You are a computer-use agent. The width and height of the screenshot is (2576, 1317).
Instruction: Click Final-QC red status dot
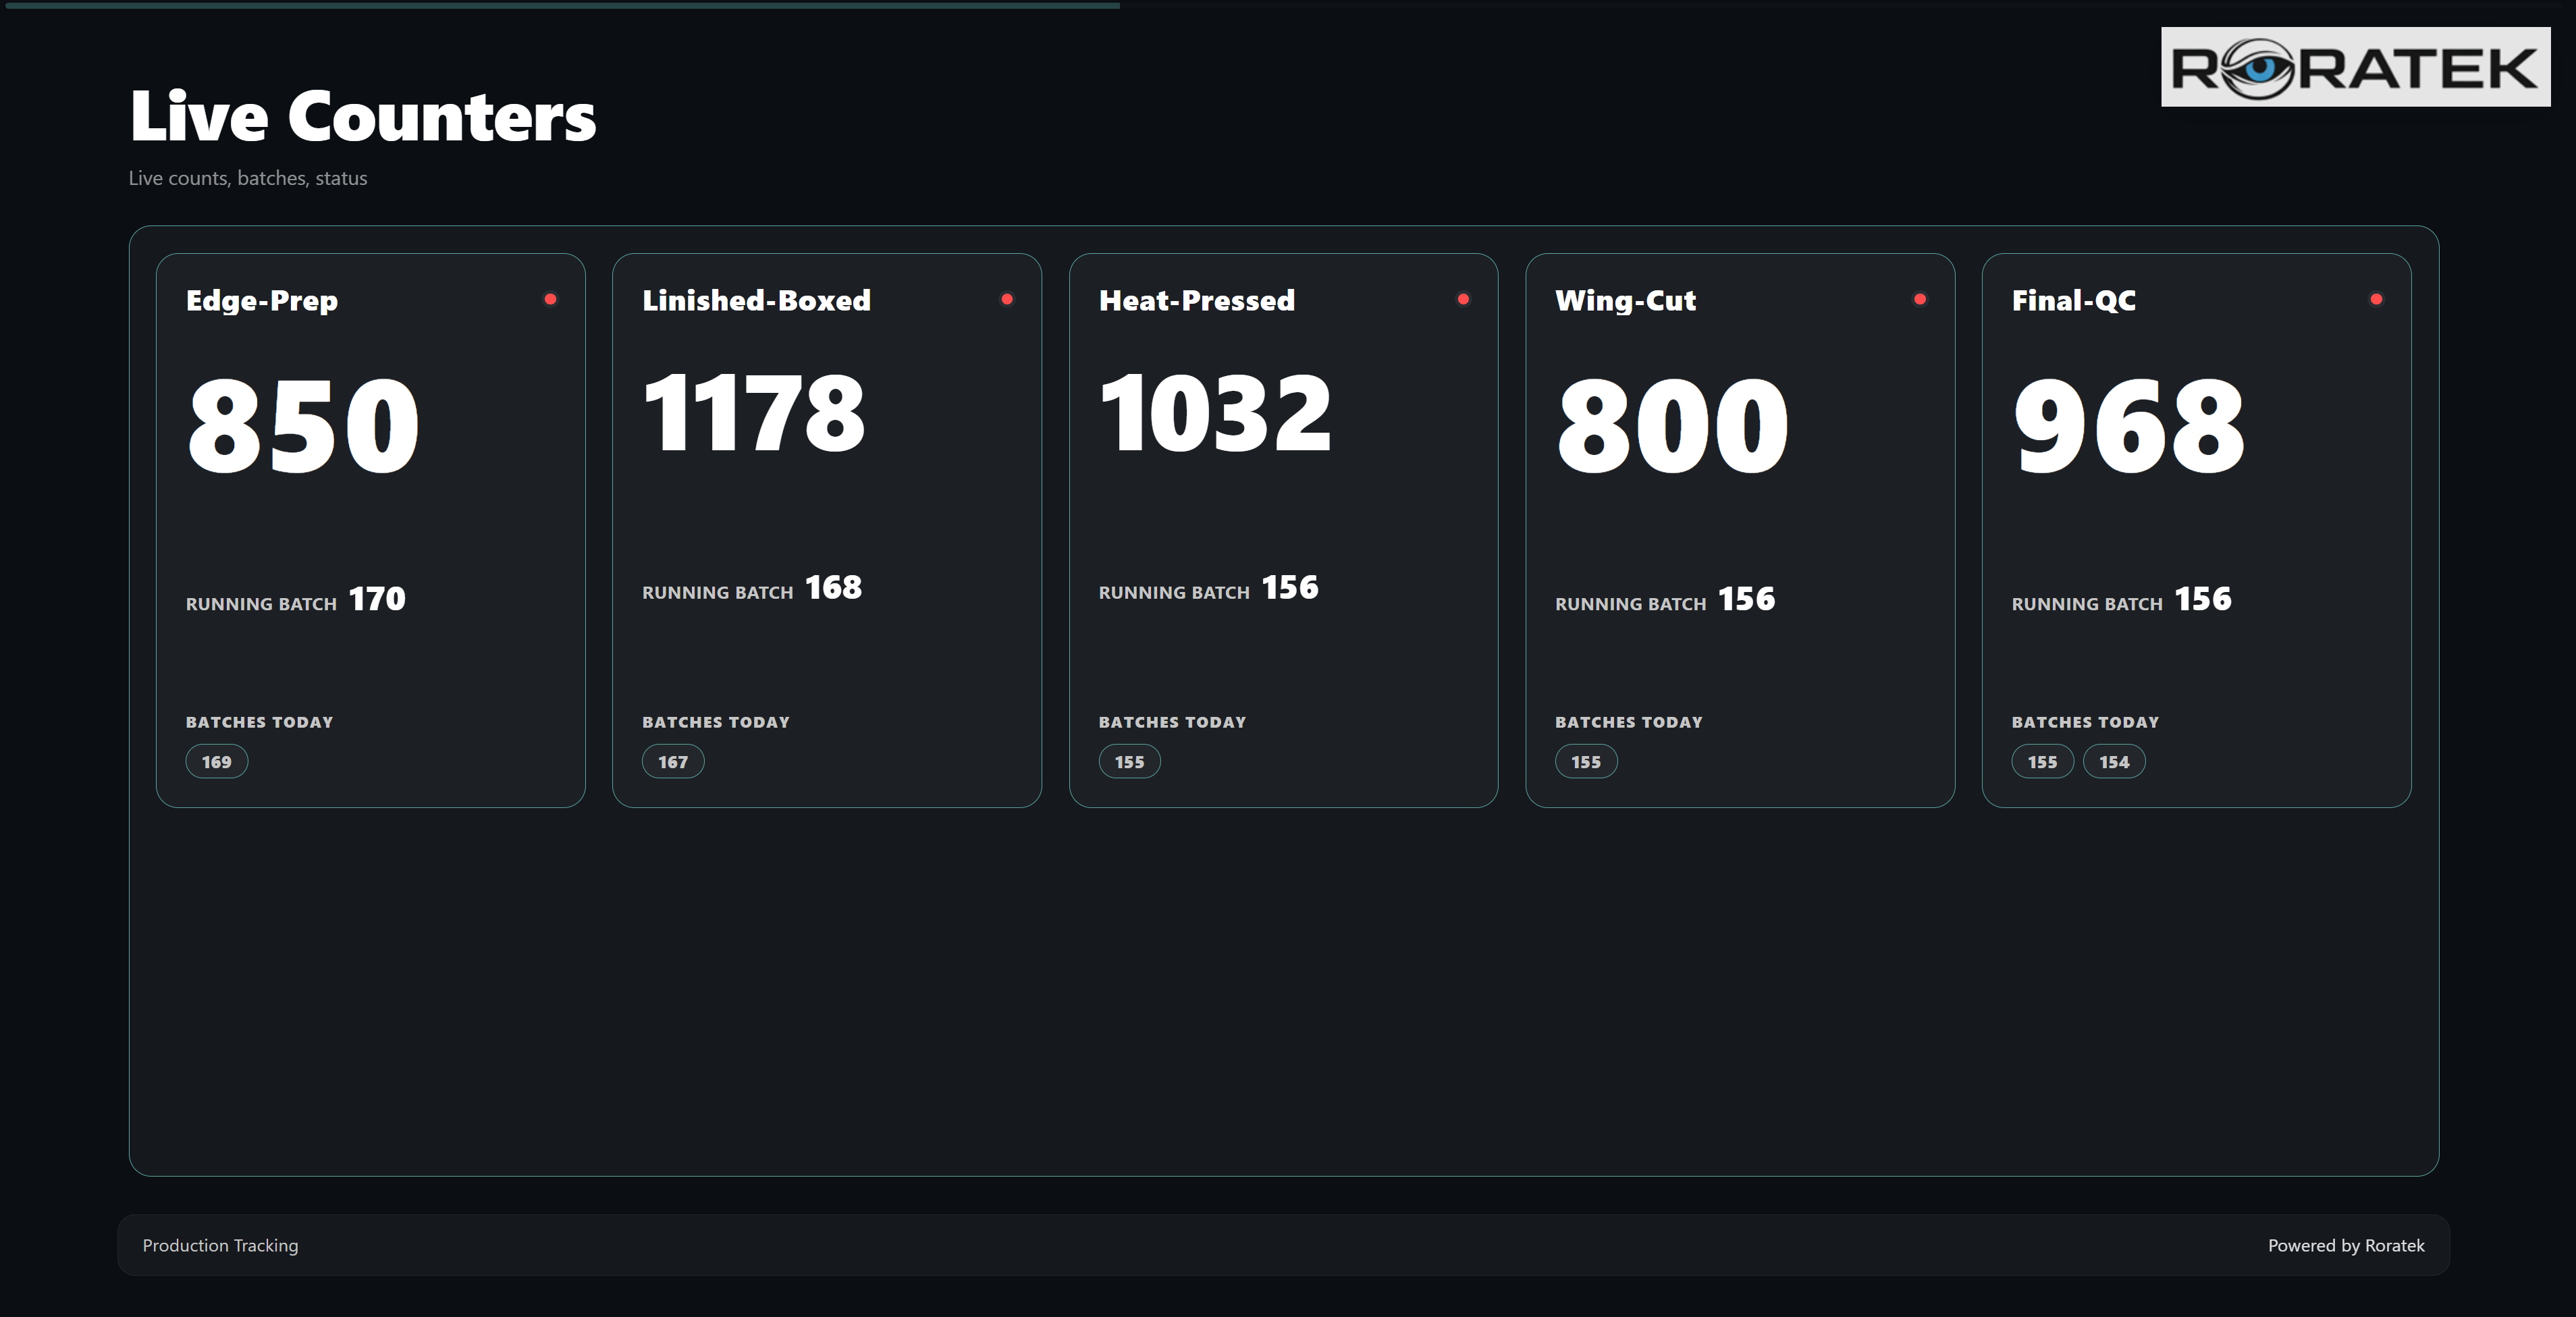pos(2376,299)
